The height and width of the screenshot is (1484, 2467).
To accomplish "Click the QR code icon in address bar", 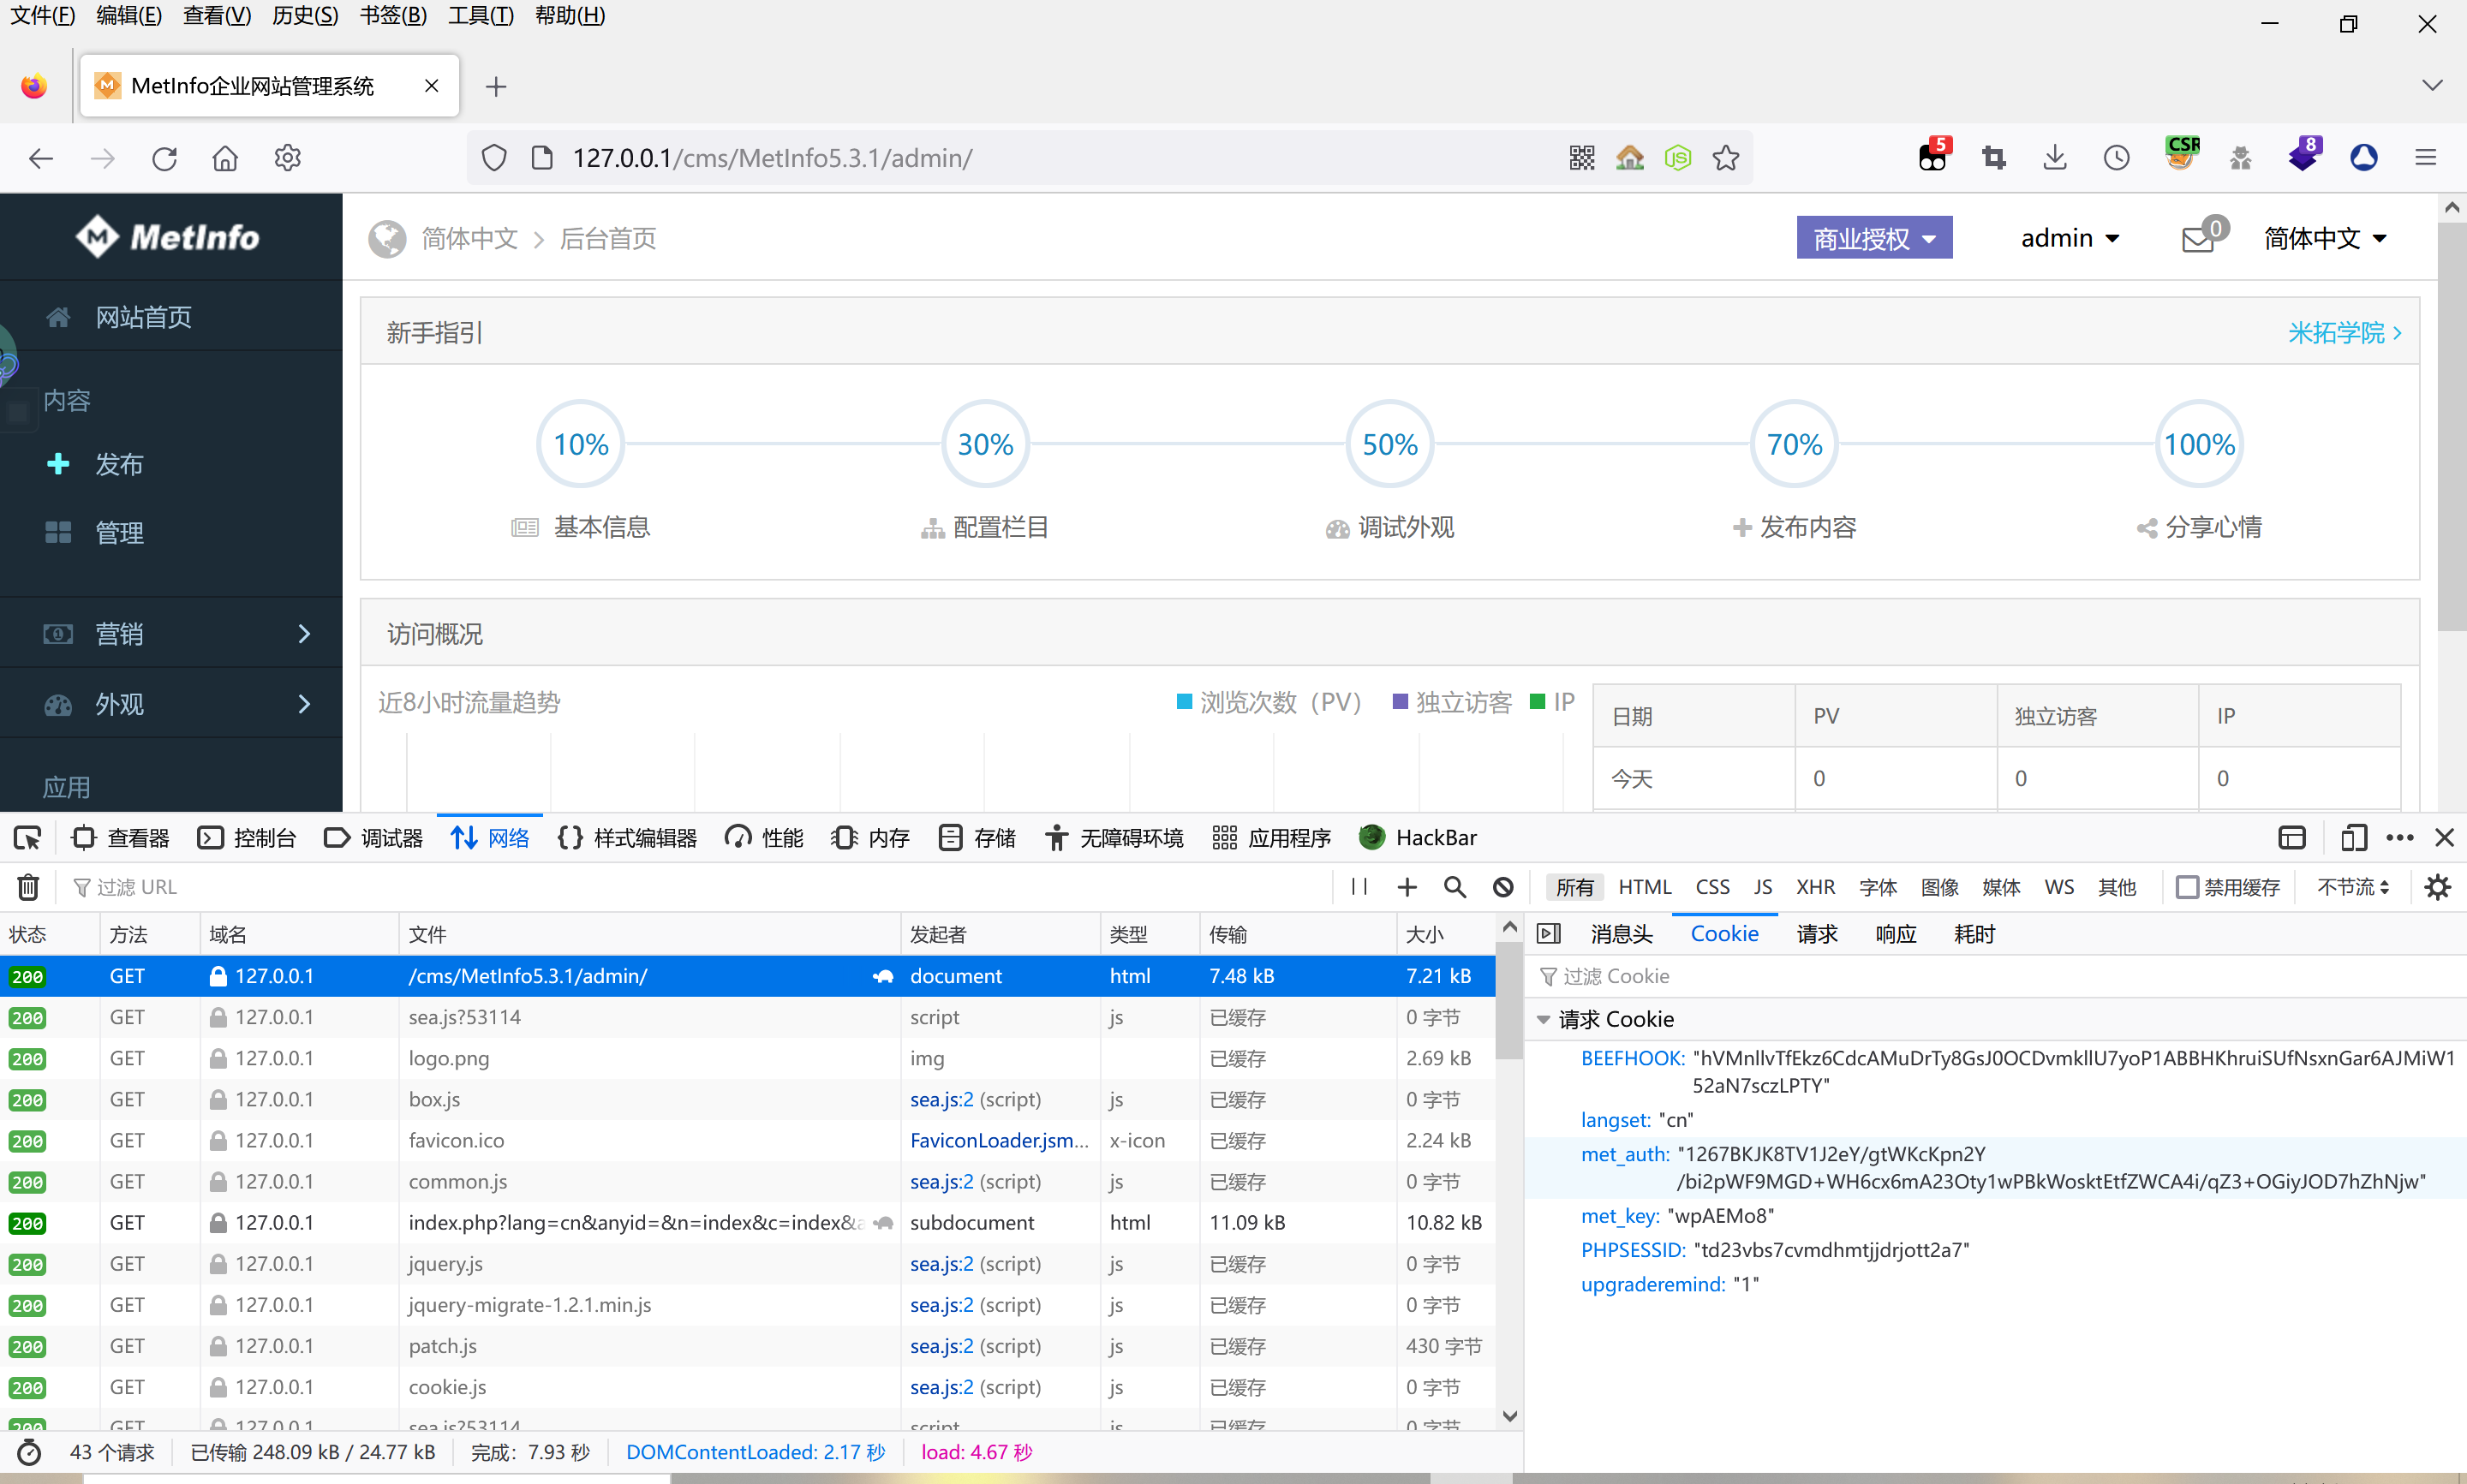I will pos(1581,158).
